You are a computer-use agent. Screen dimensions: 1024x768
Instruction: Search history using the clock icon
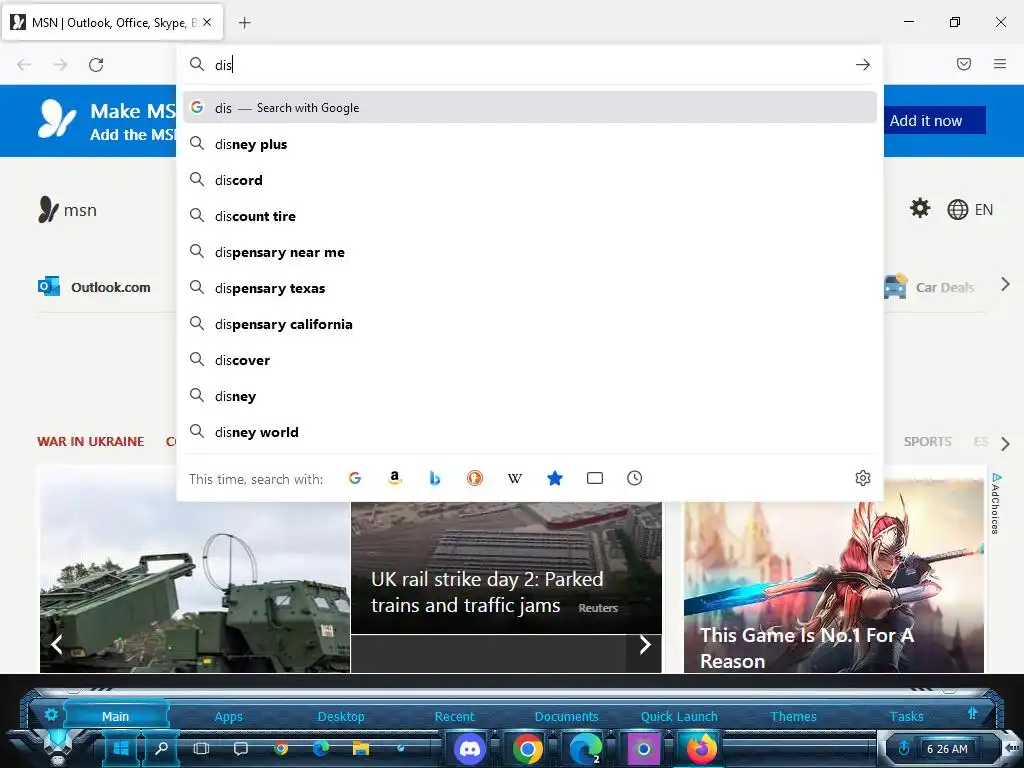tap(634, 478)
